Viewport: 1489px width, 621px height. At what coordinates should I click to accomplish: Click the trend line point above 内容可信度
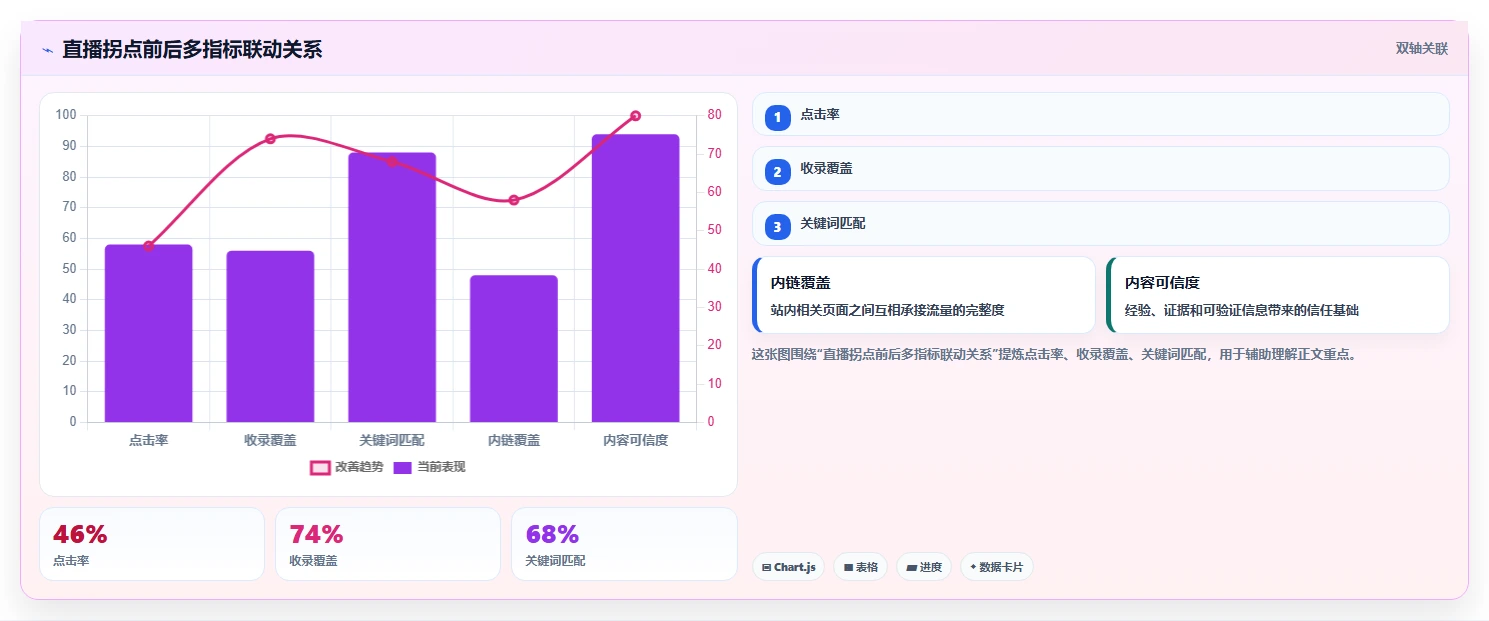coord(635,116)
